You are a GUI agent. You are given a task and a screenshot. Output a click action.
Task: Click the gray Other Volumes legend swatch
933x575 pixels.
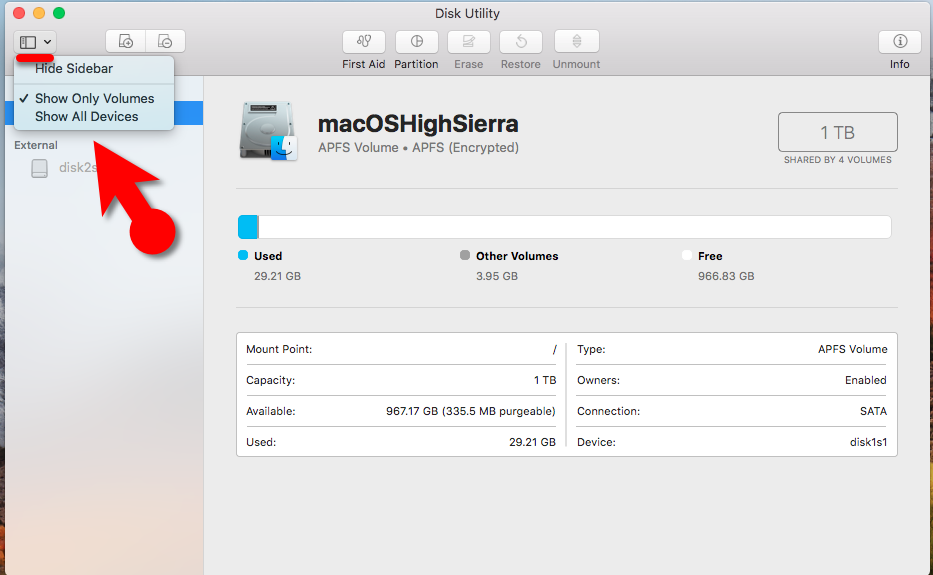[465, 255]
